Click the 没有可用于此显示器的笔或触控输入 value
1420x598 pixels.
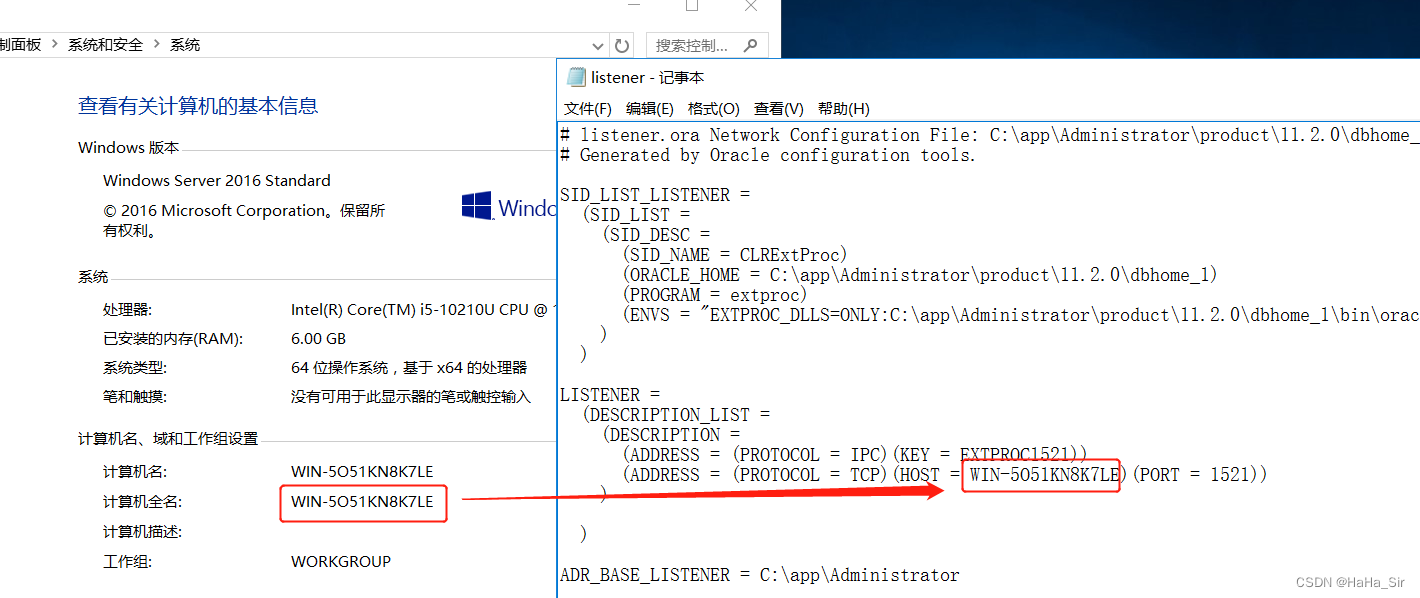point(411,397)
